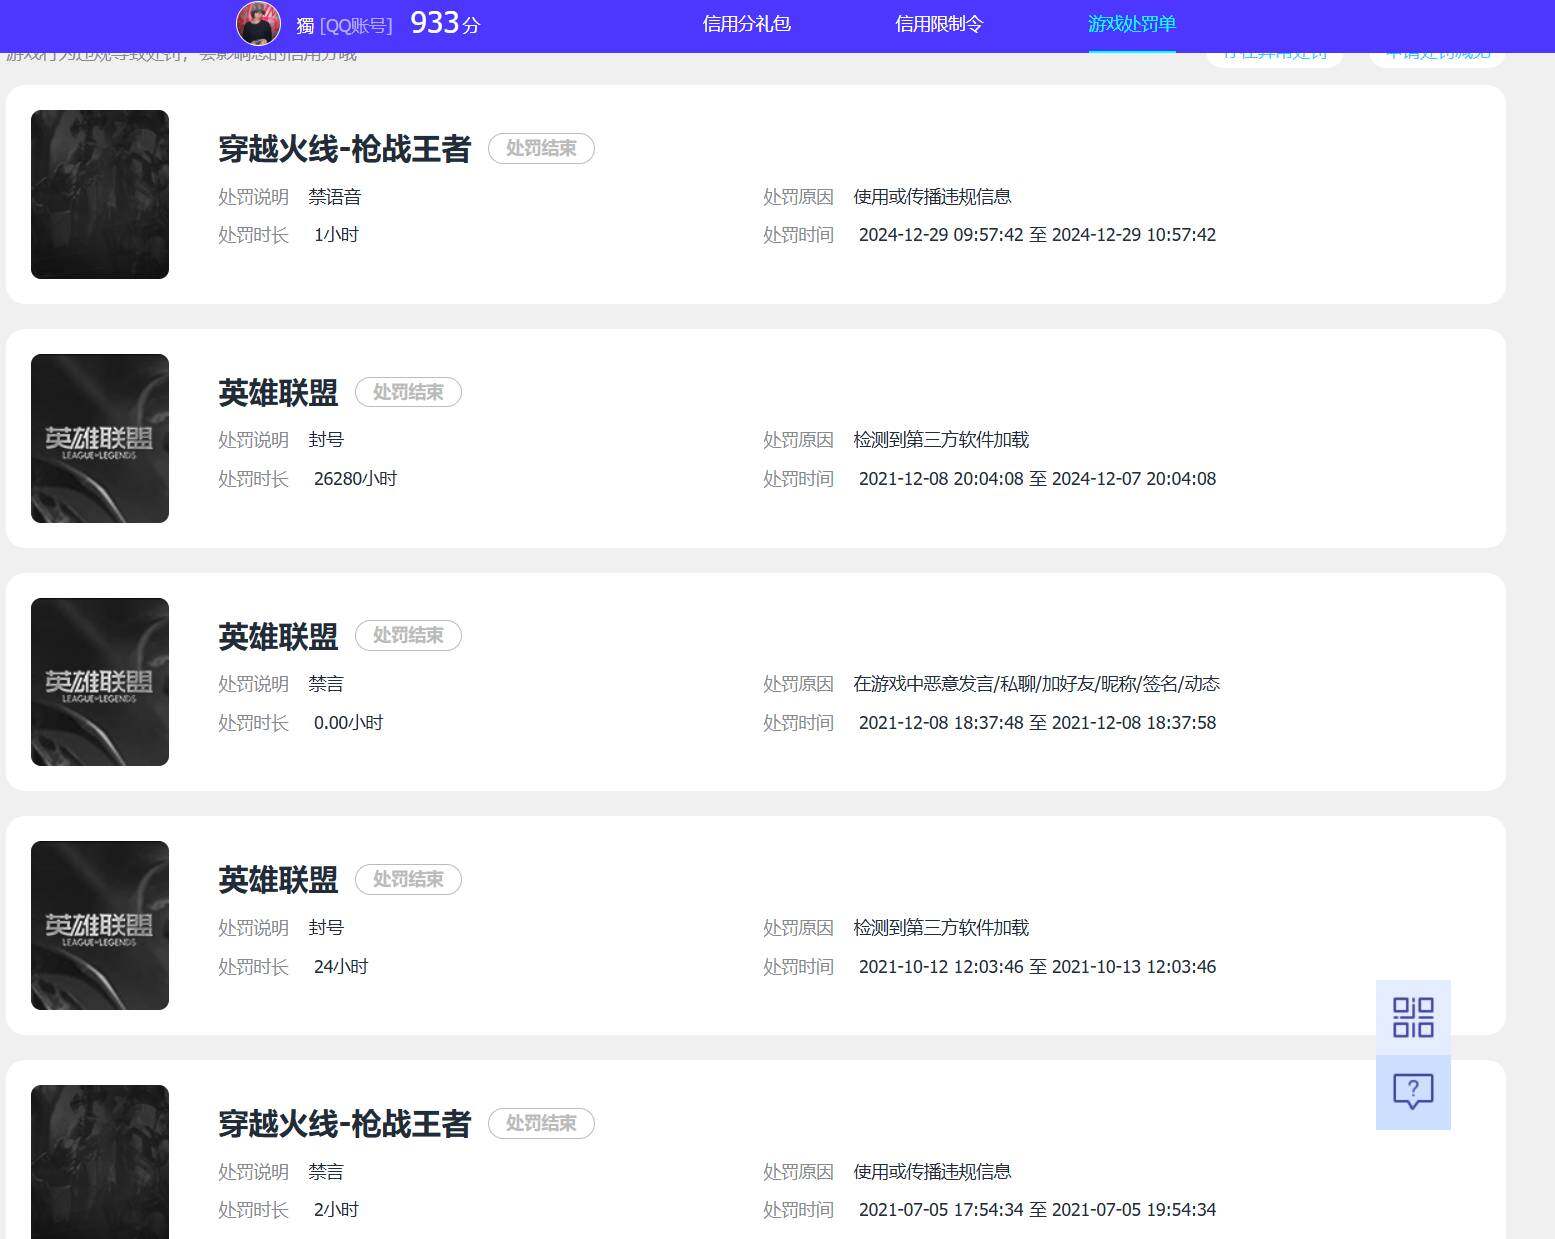Click the 26280小时 penalty duration
1555x1239 pixels.
pos(355,479)
